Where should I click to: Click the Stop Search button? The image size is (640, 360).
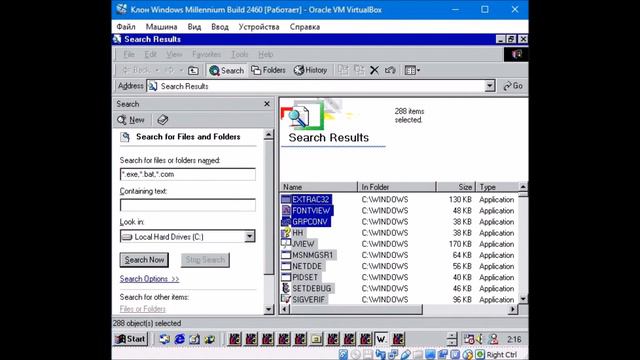click(205, 260)
